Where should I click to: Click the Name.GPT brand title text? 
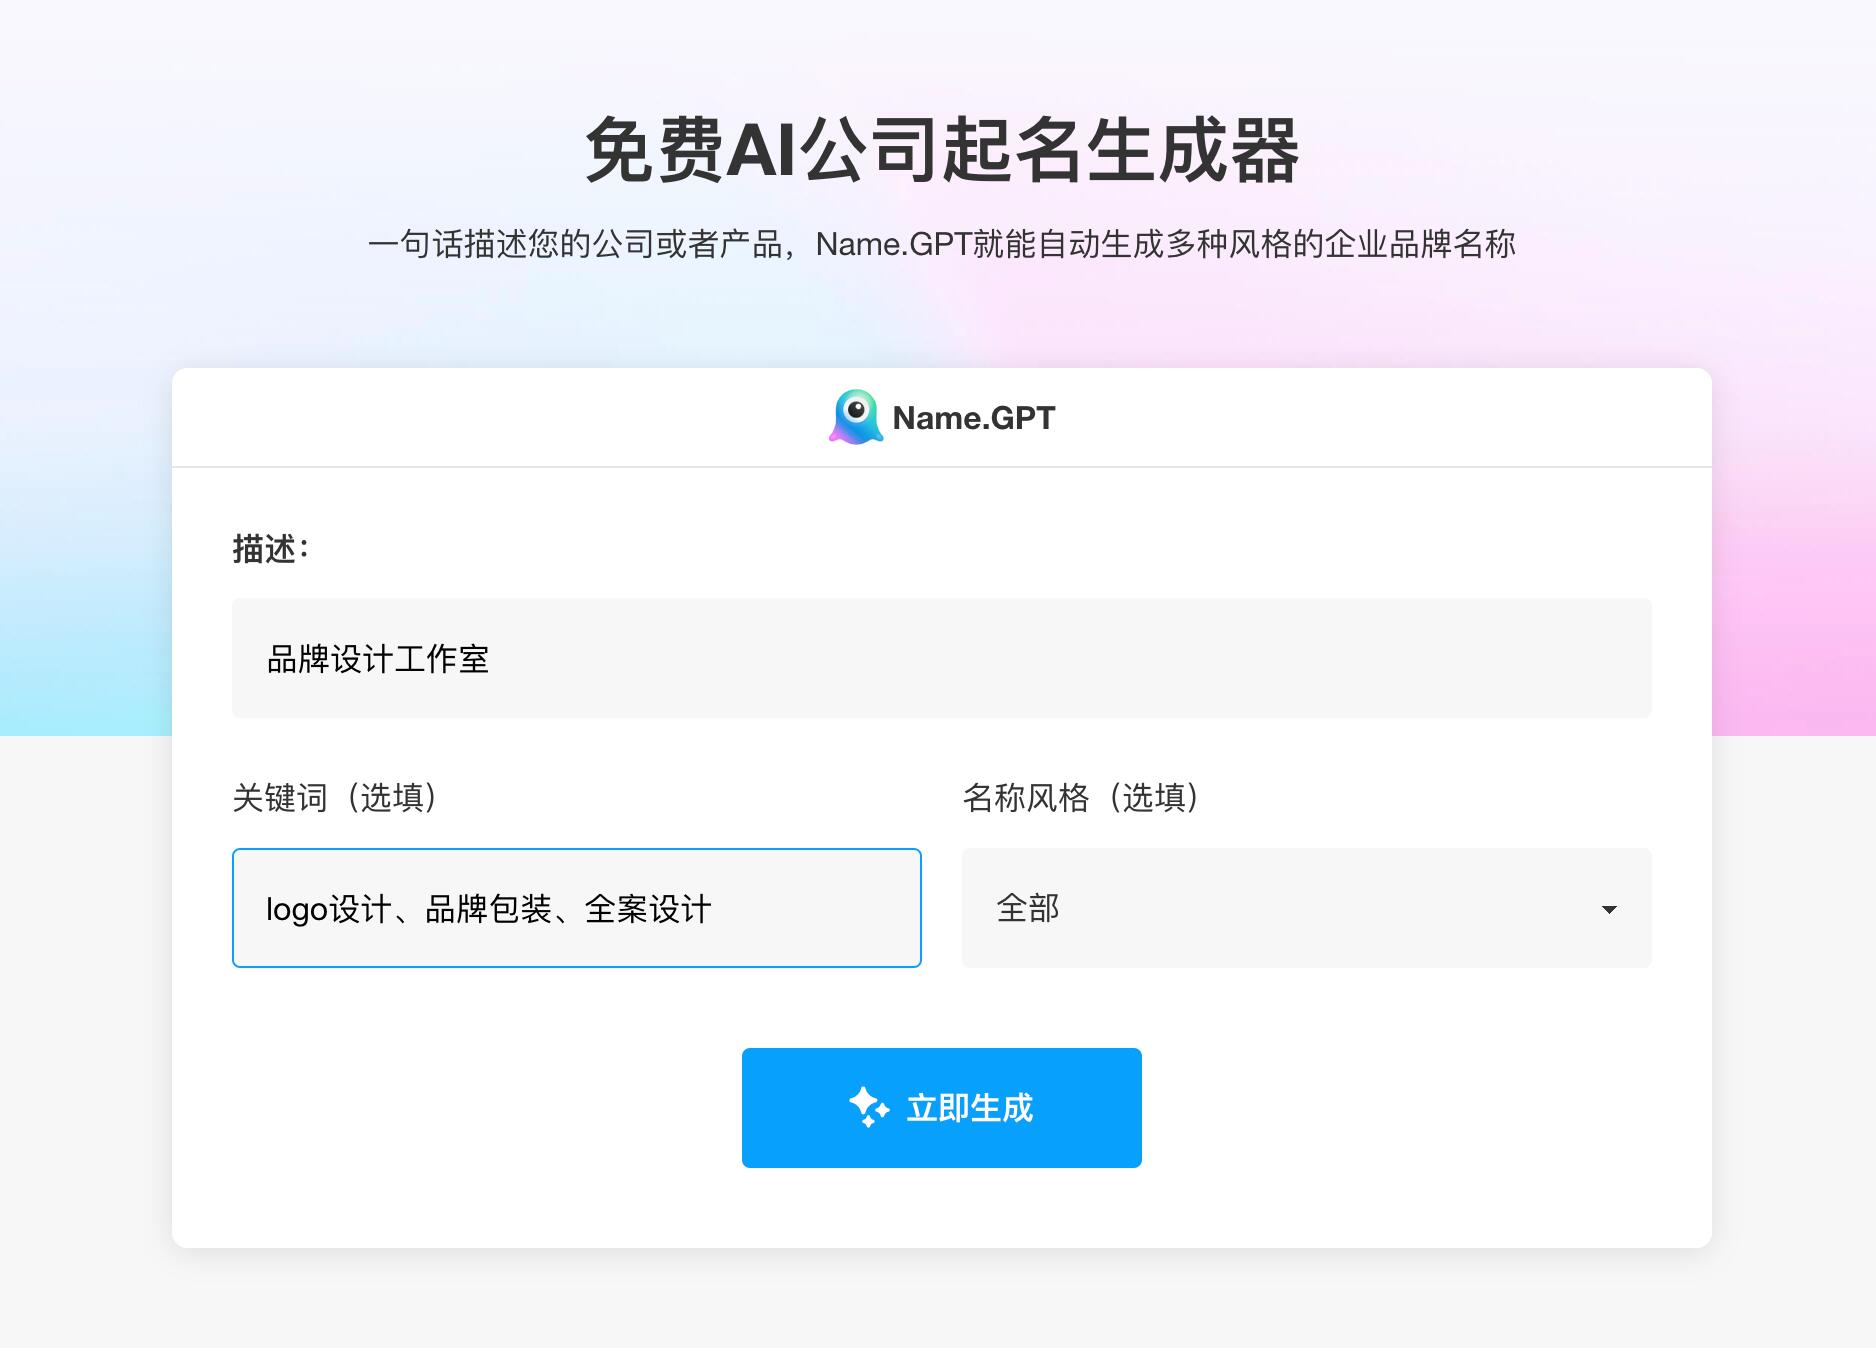973,418
